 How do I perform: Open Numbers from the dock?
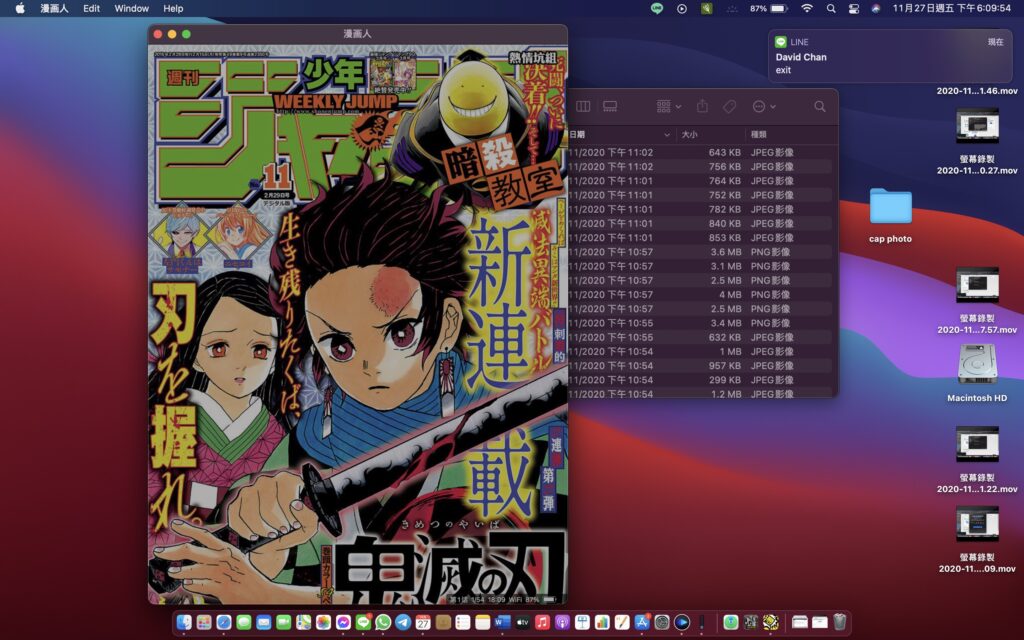[602, 622]
